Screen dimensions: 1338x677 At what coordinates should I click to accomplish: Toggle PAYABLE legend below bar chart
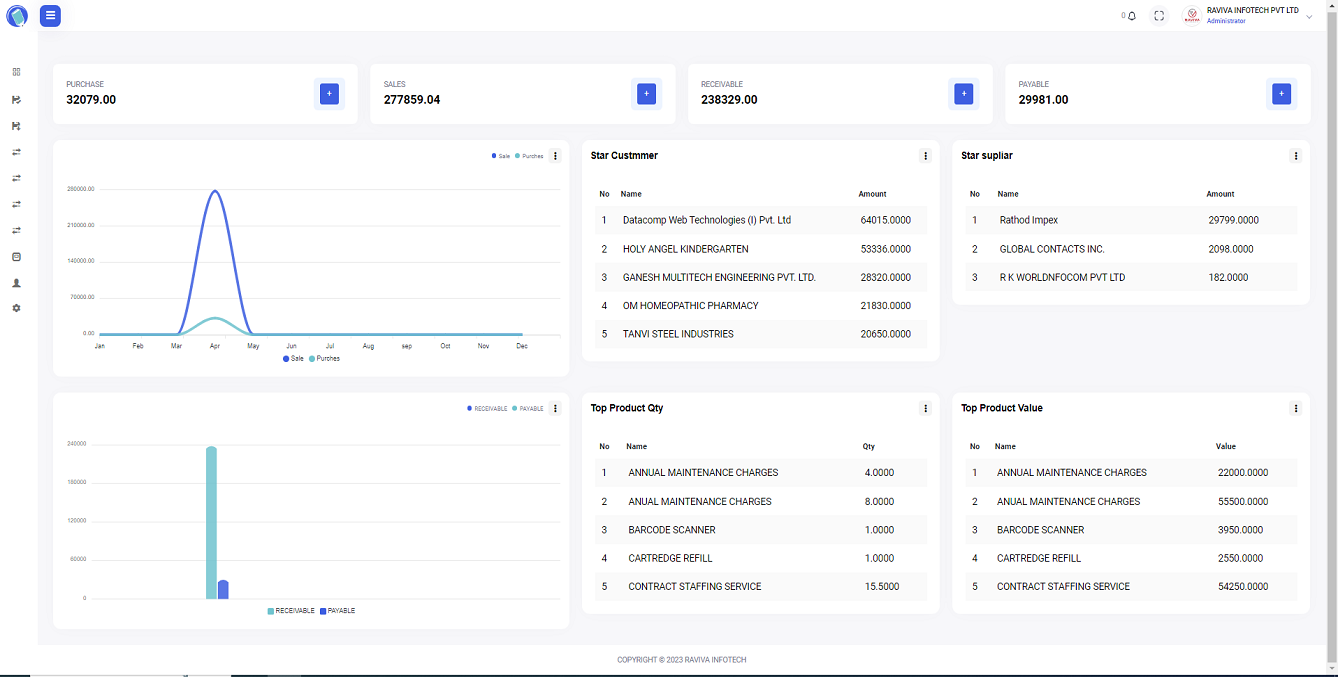pos(337,610)
